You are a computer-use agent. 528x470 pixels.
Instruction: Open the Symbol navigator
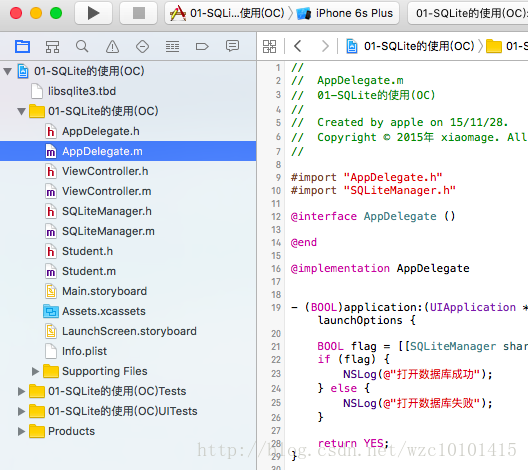pyautogui.click(x=53, y=46)
